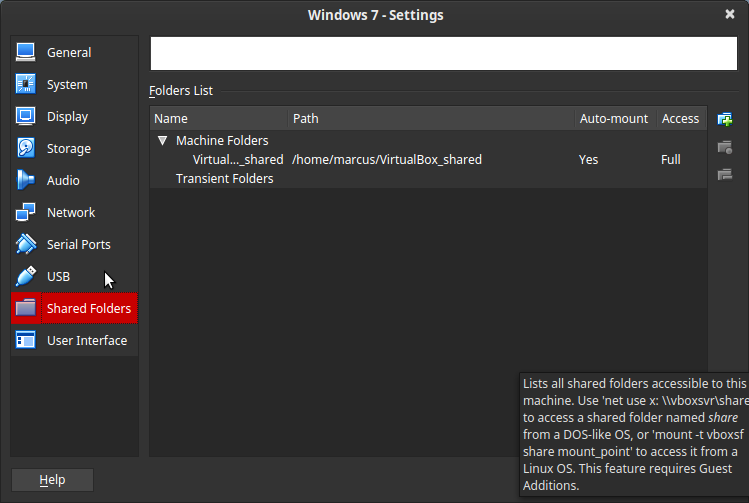Open General settings category
Image resolution: width=749 pixels, height=503 pixels.
pyautogui.click(x=68, y=52)
